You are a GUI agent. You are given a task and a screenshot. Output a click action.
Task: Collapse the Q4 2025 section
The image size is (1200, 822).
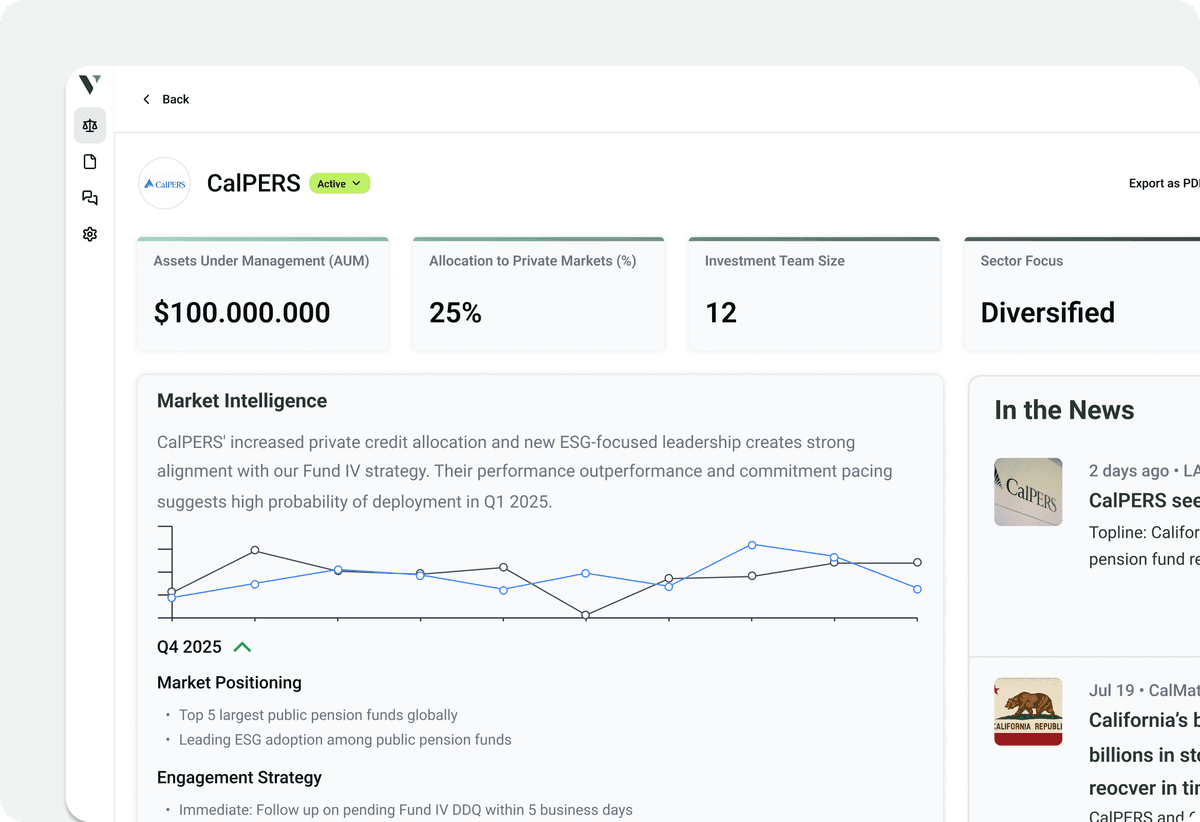pos(242,646)
